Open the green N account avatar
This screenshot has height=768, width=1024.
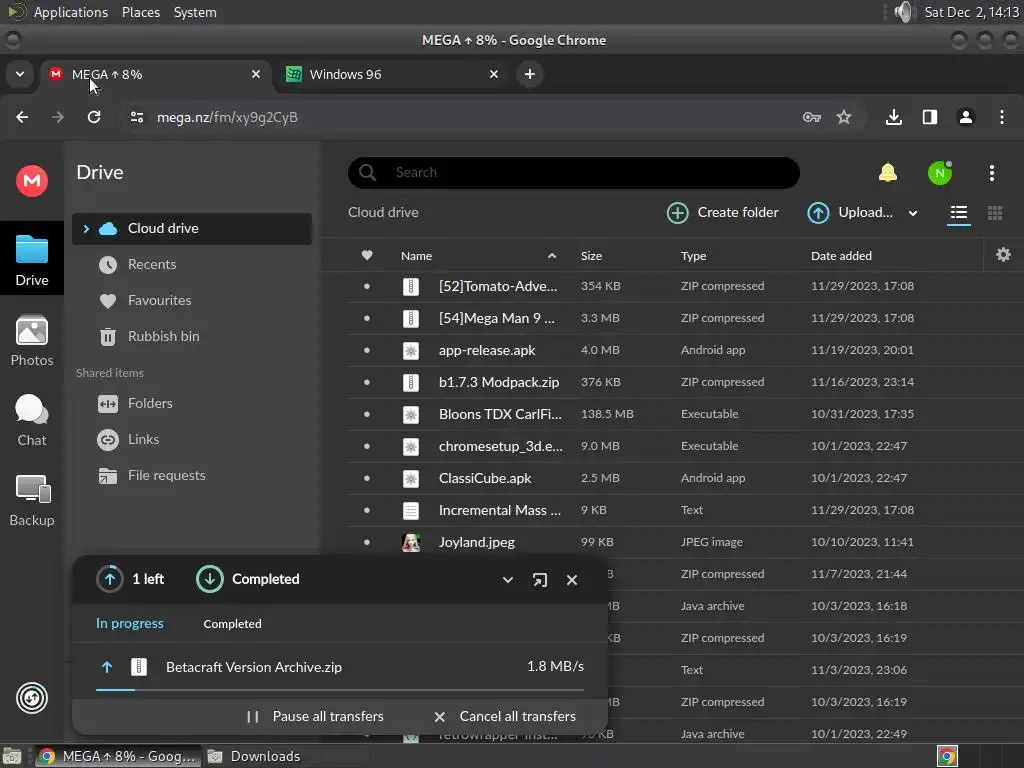[940, 173]
